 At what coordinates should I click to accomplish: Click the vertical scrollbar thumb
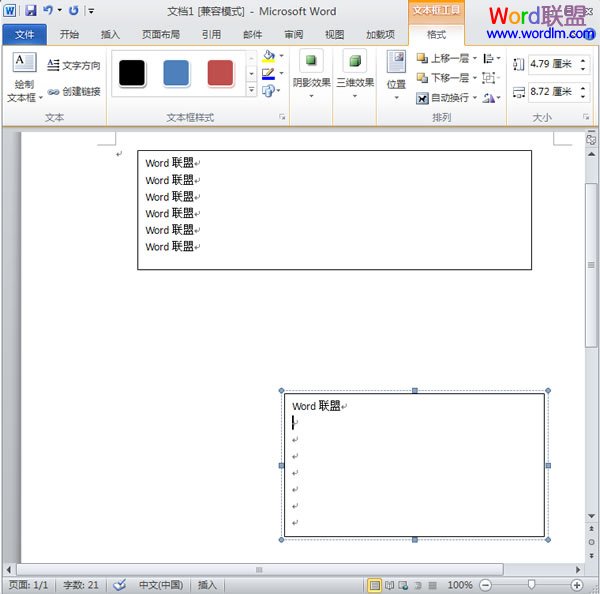click(x=591, y=265)
